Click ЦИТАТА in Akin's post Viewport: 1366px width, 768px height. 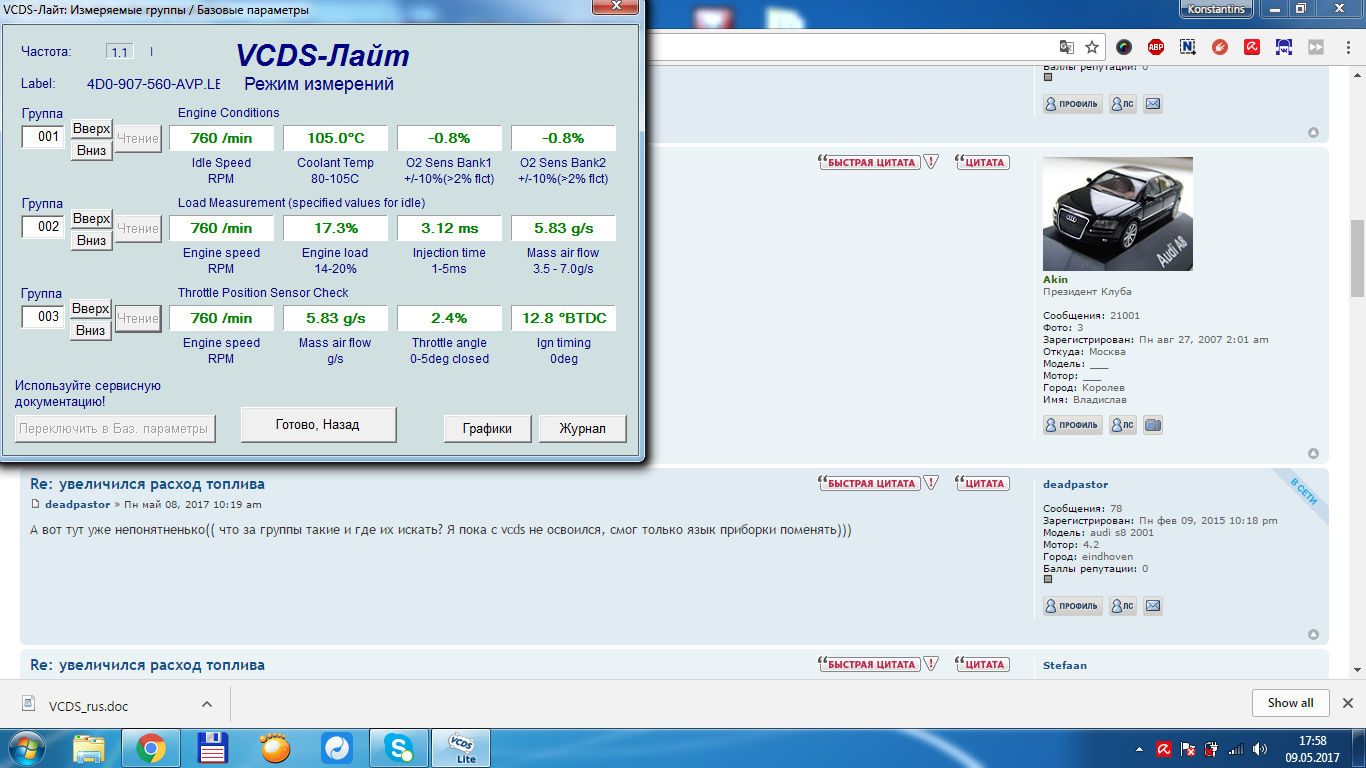[x=982, y=162]
